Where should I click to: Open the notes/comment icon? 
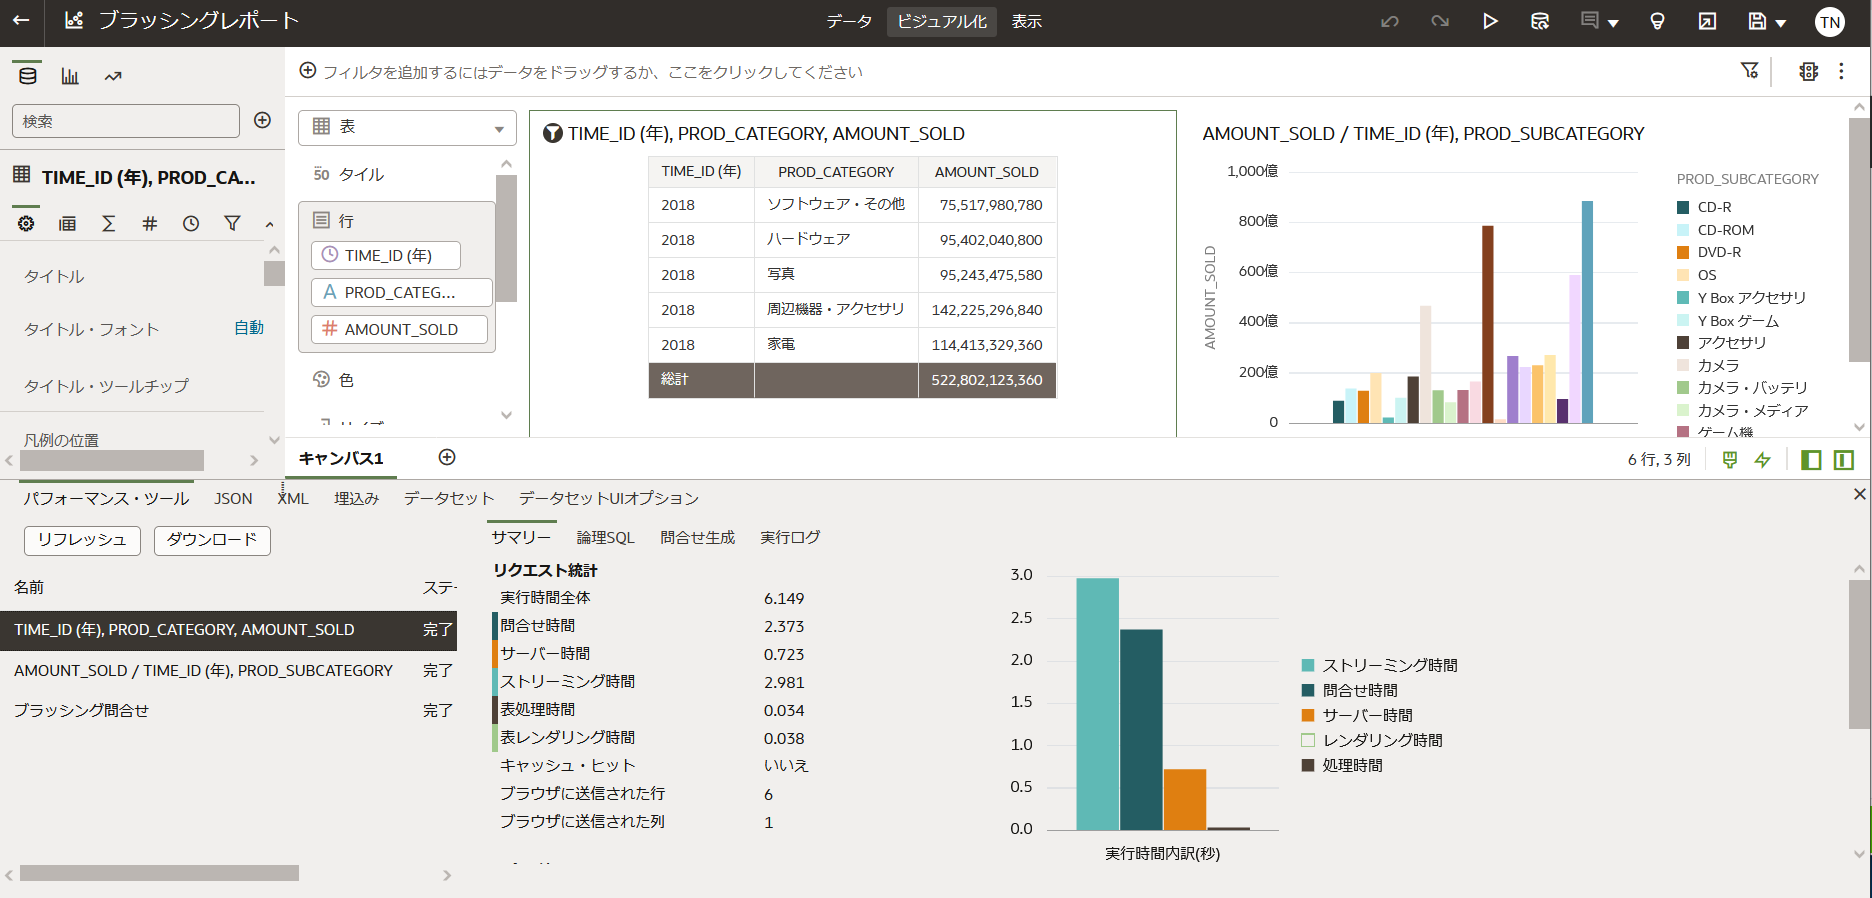[x=1589, y=20]
